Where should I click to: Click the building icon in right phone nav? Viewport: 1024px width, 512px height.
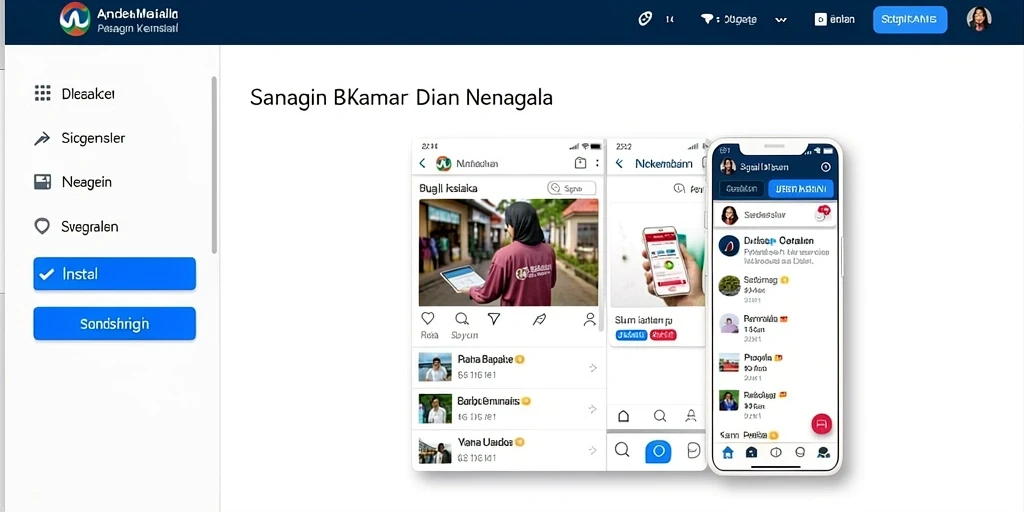click(x=752, y=453)
